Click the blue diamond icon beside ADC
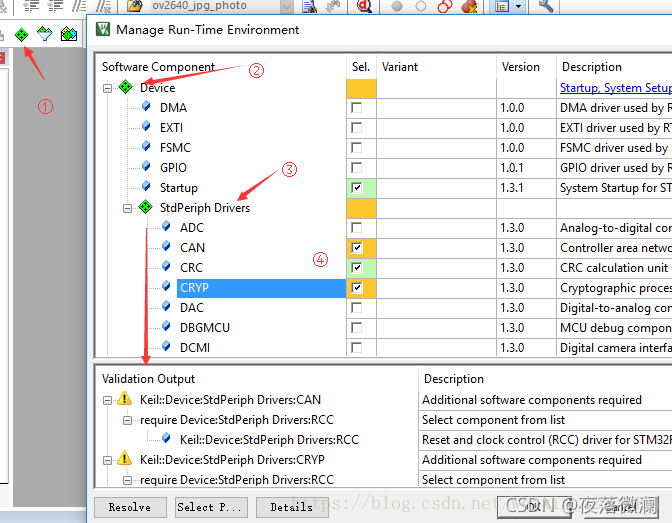 (x=166, y=226)
